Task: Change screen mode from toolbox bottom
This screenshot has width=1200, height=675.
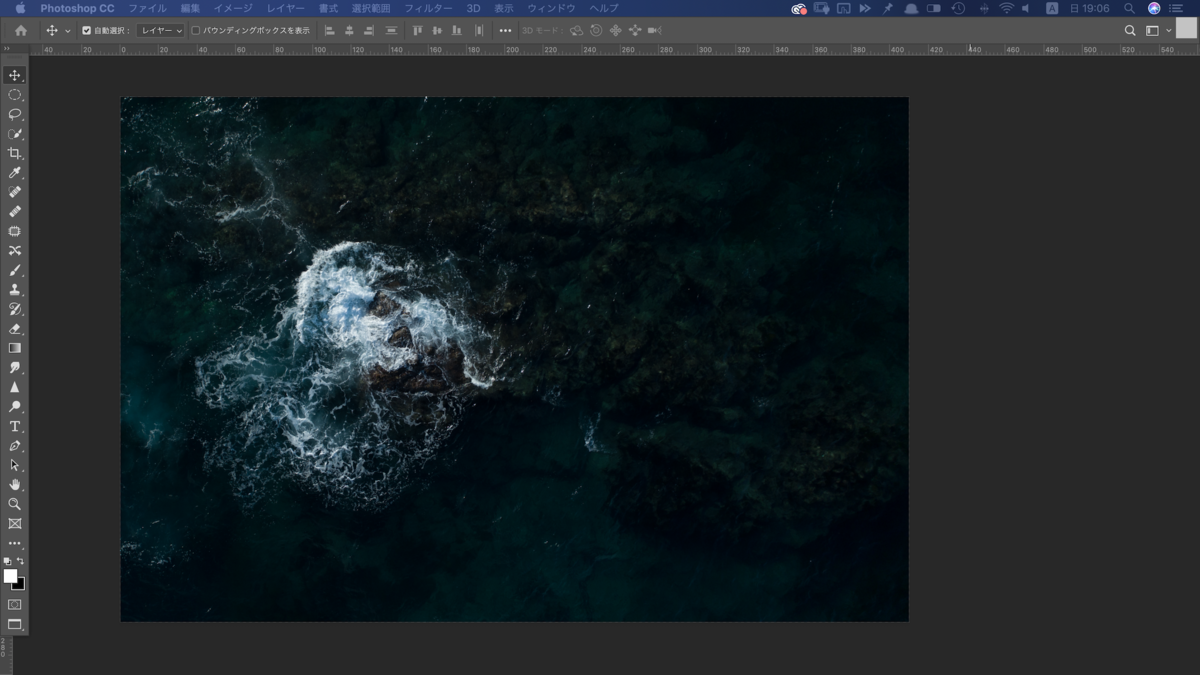Action: pyautogui.click(x=15, y=625)
